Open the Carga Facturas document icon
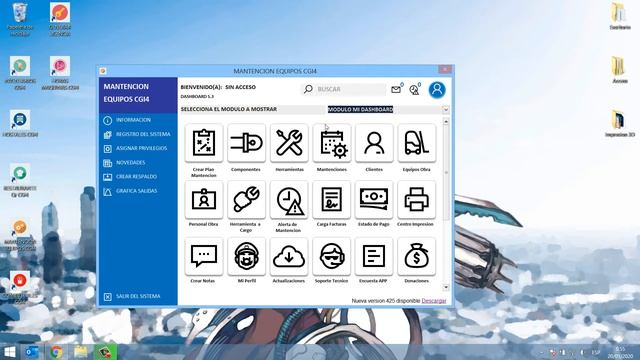 tap(331, 200)
